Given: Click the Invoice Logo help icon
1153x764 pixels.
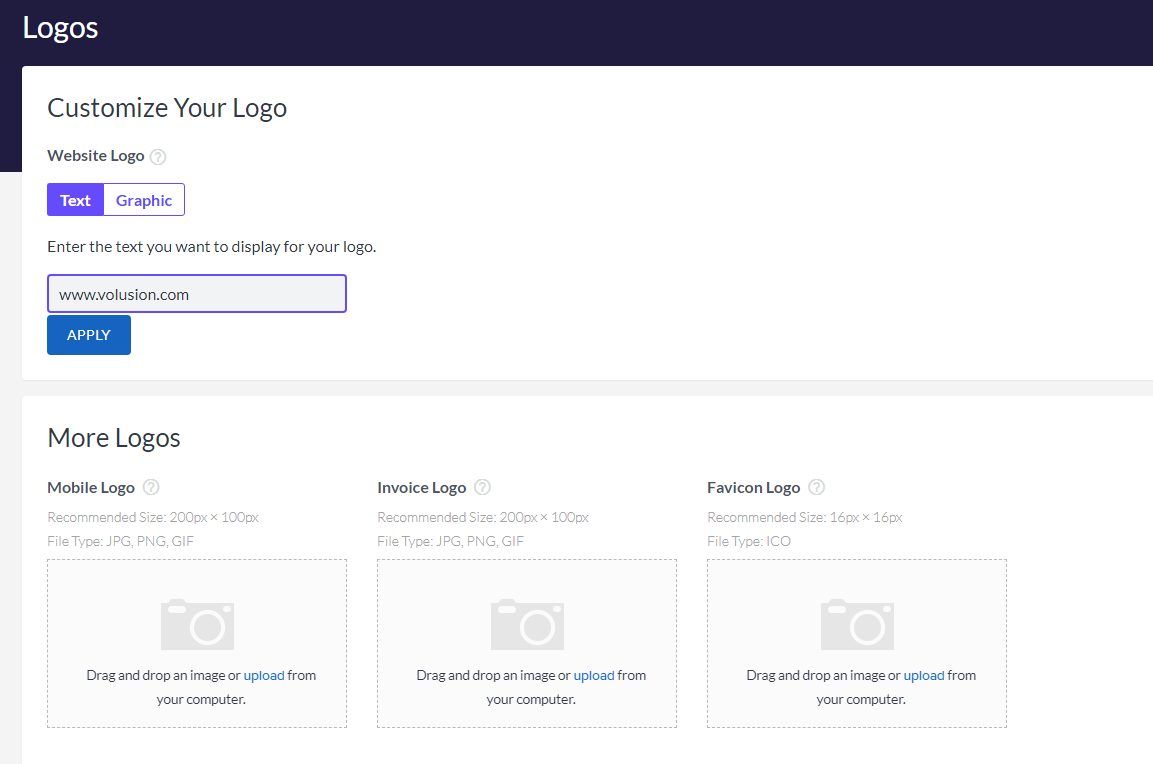Looking at the screenshot, I should 482,488.
